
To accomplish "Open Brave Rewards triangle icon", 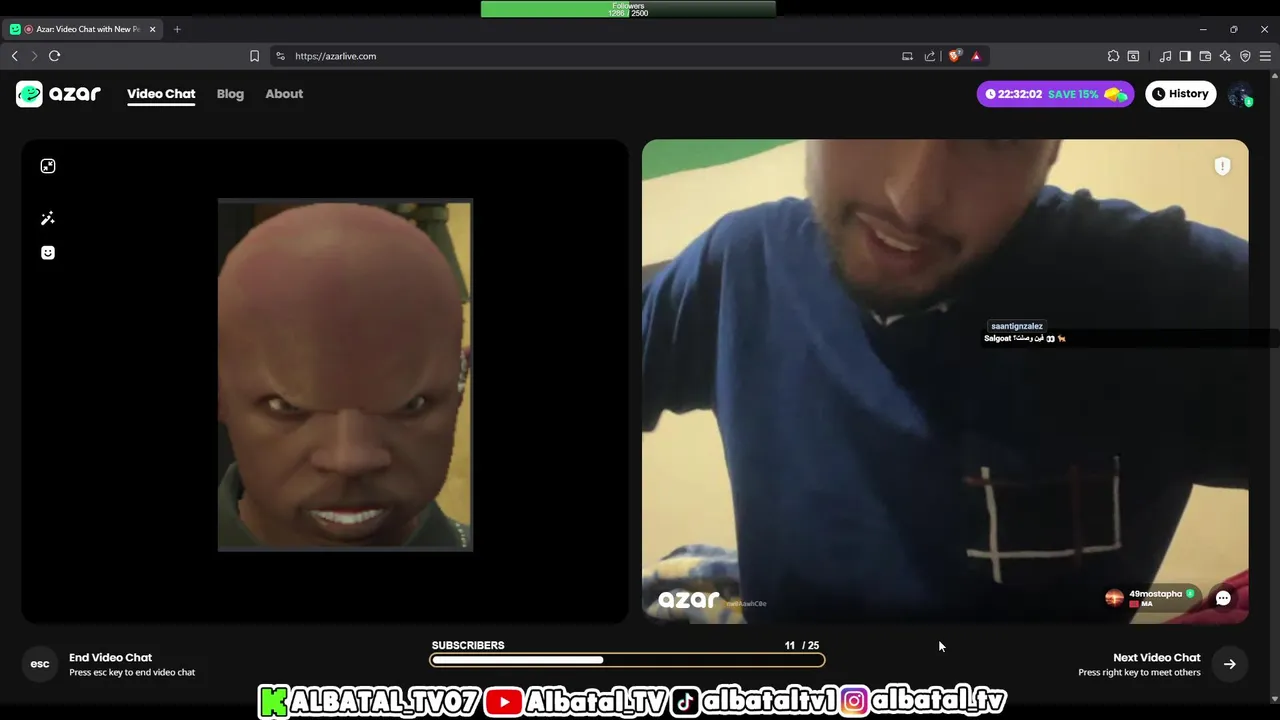I will (976, 56).
